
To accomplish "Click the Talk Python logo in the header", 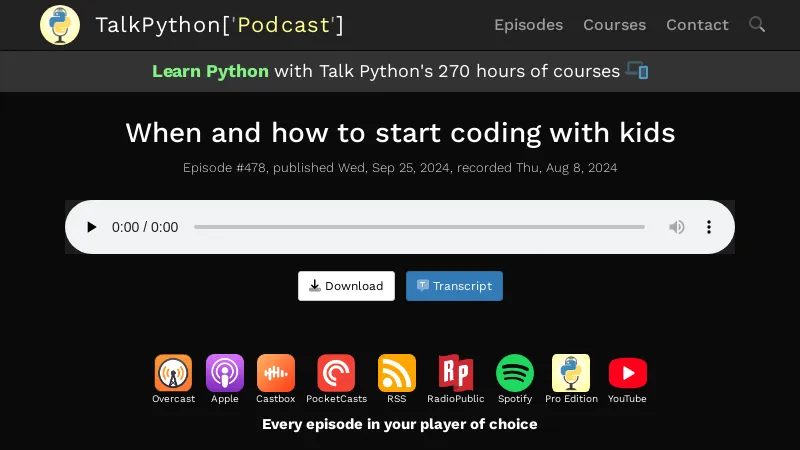I will pyautogui.click(x=60, y=25).
